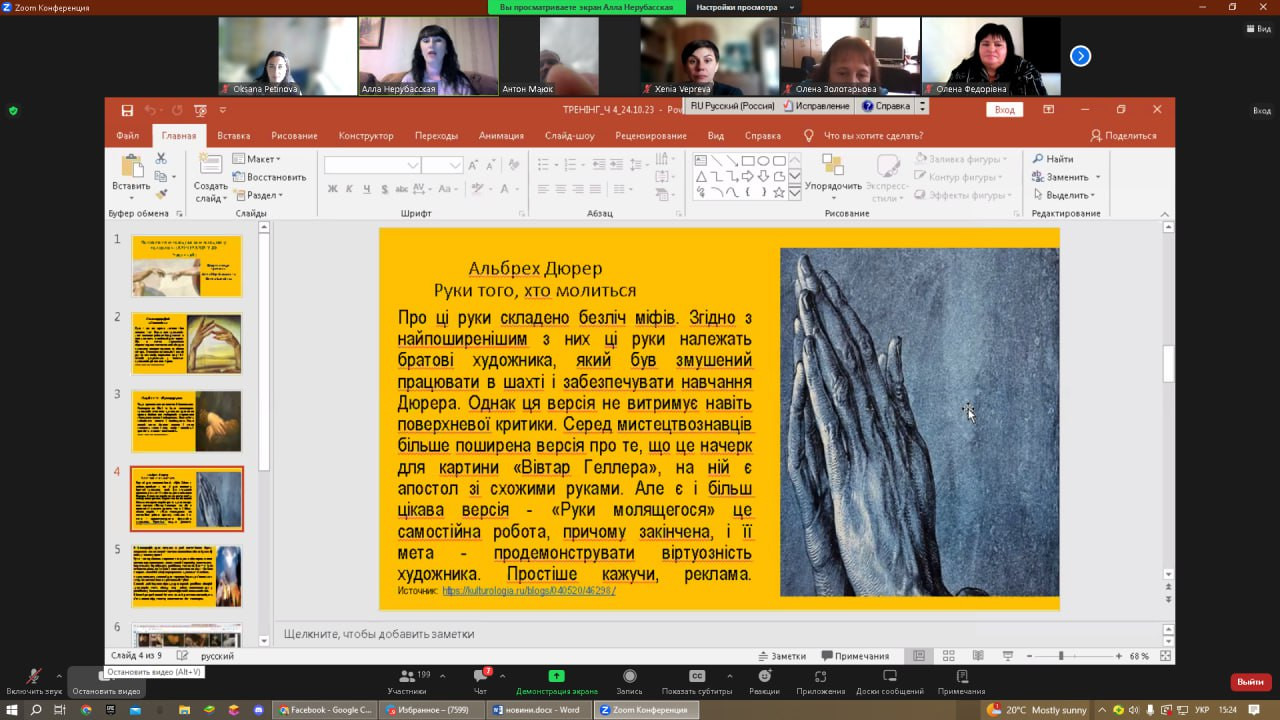Open the Анимация ribbon tab
Viewport: 1280px width, 720px height.
pyautogui.click(x=500, y=135)
